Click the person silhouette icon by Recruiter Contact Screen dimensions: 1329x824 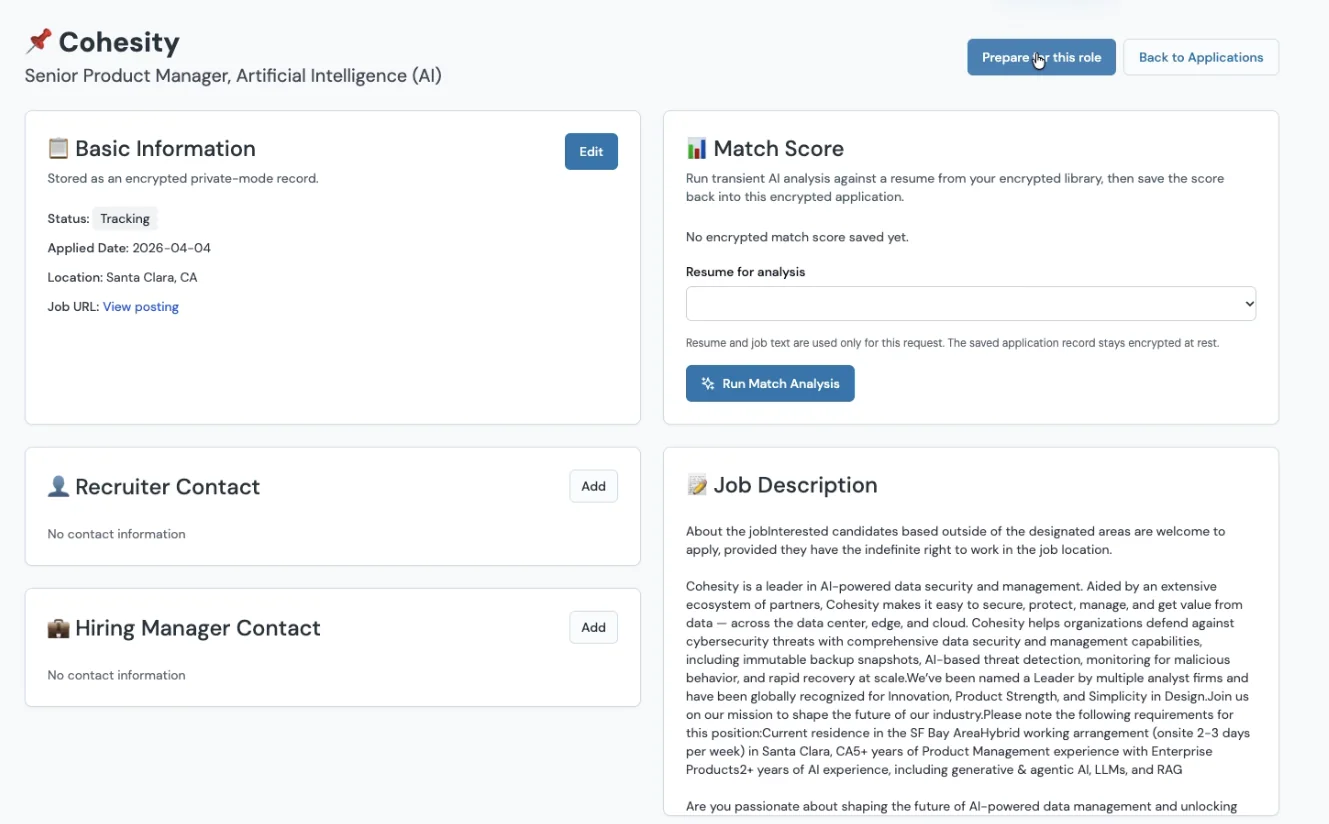58,487
